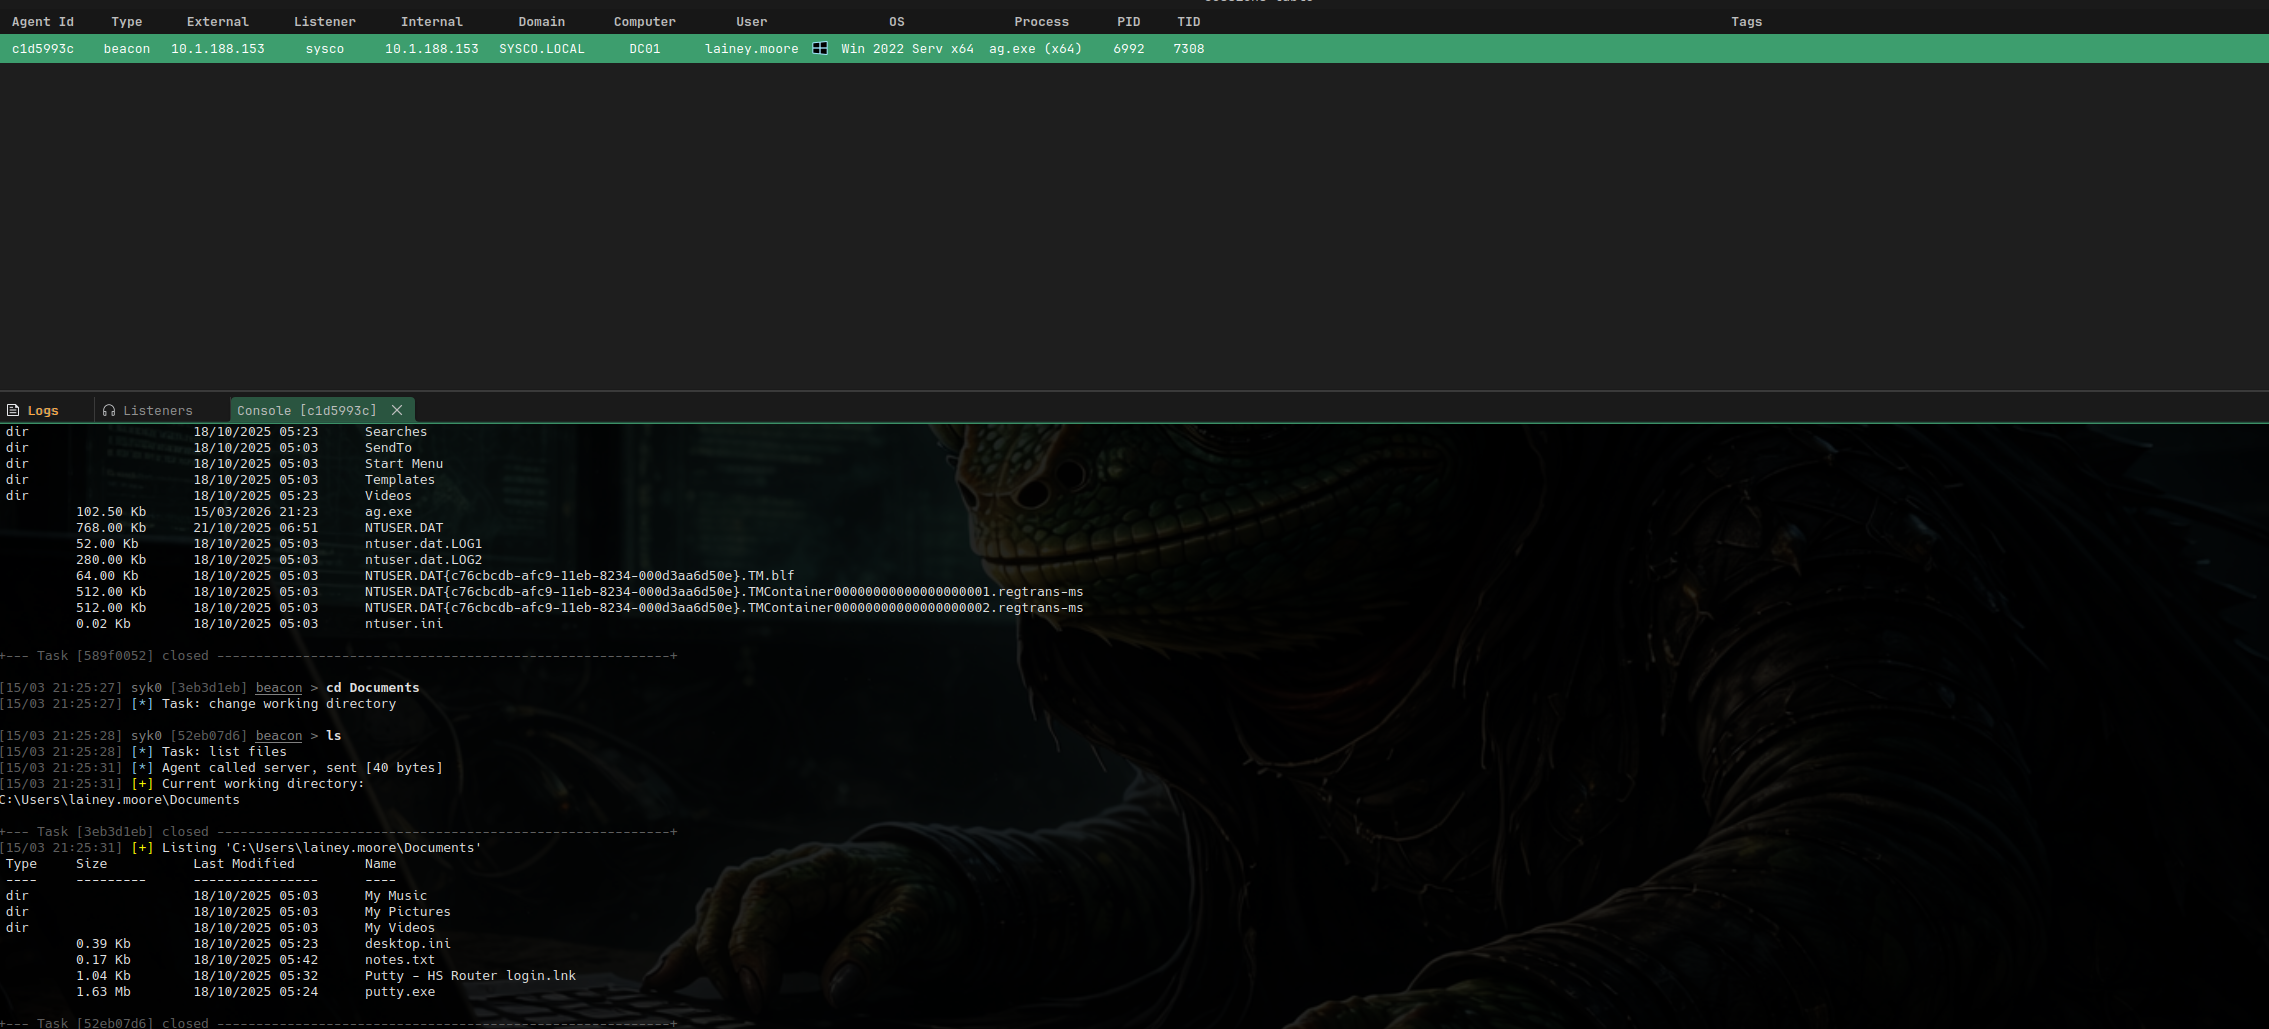The height and width of the screenshot is (1029, 2269).
Task: Click the SendTo directory entry
Action: (x=388, y=448)
